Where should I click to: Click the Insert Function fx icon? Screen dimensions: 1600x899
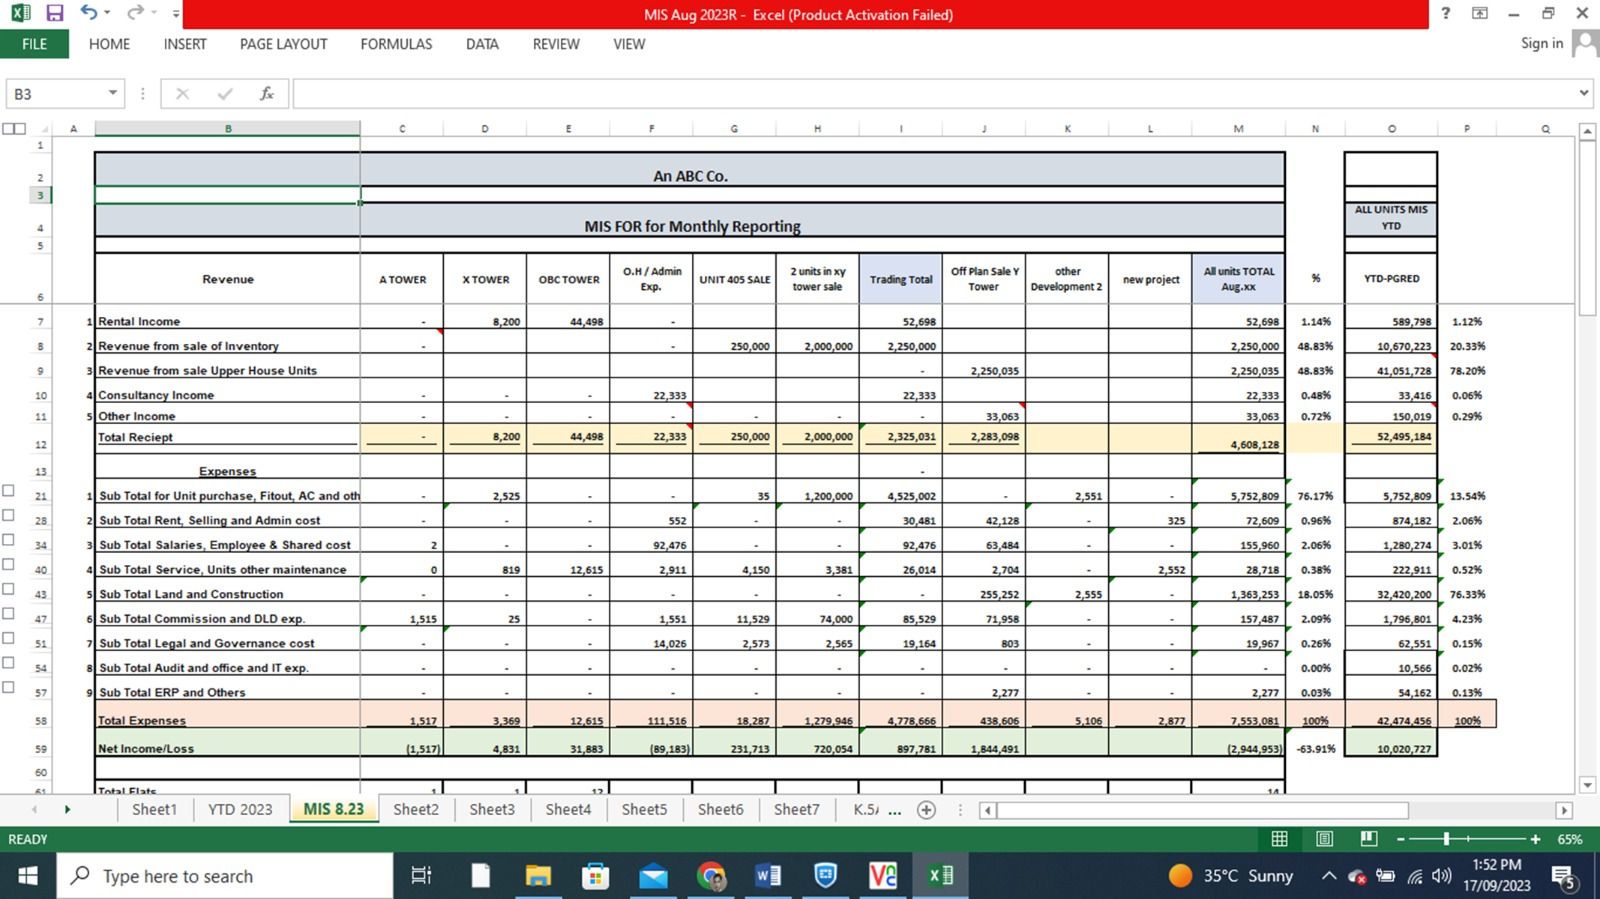[x=266, y=93]
